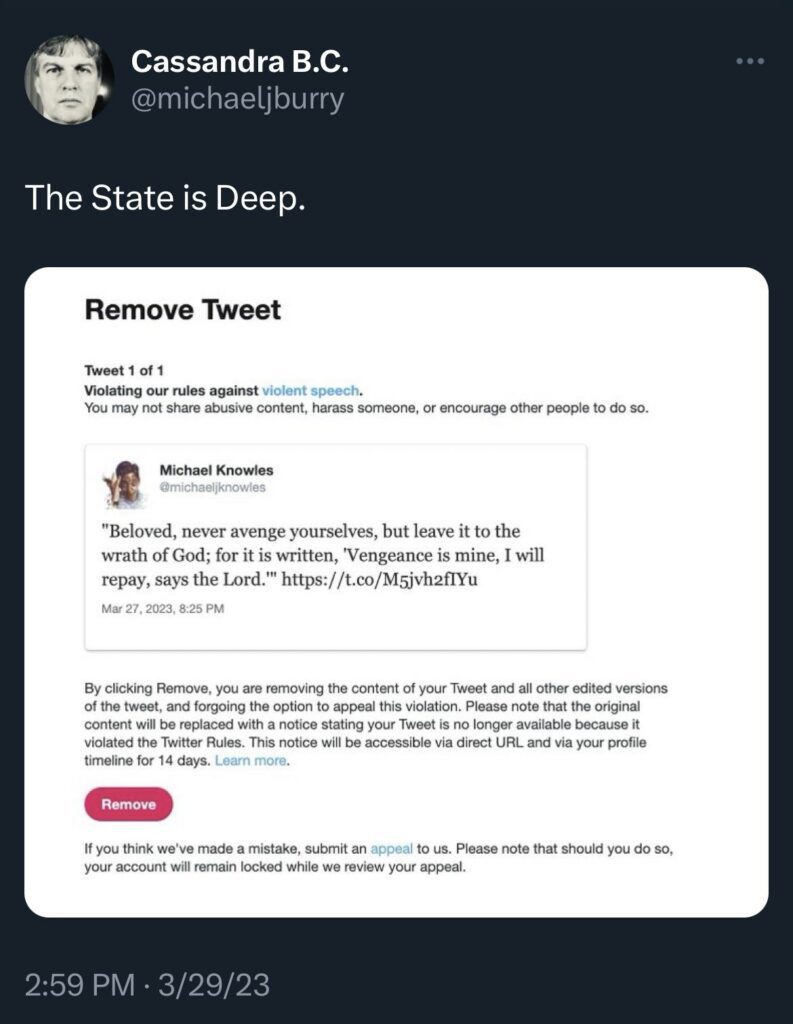Click the tweet author's profile photo
Image resolution: width=793 pixels, height=1024 pixels.
pyautogui.click(x=69, y=79)
